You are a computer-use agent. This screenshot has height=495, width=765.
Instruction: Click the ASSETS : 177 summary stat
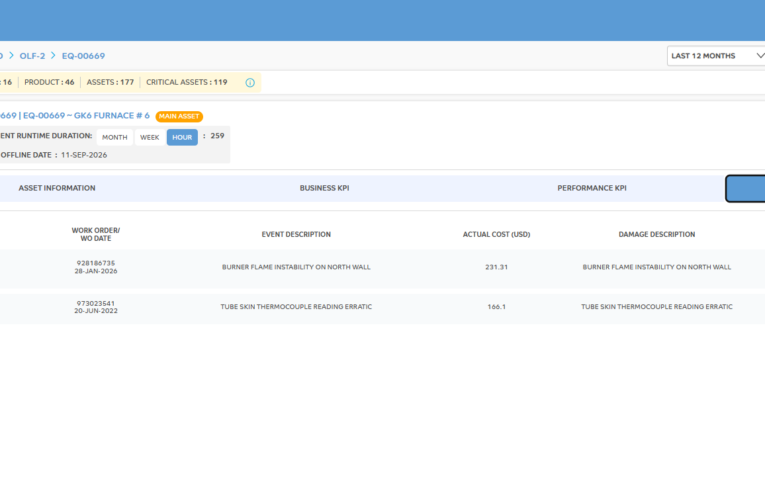point(110,82)
